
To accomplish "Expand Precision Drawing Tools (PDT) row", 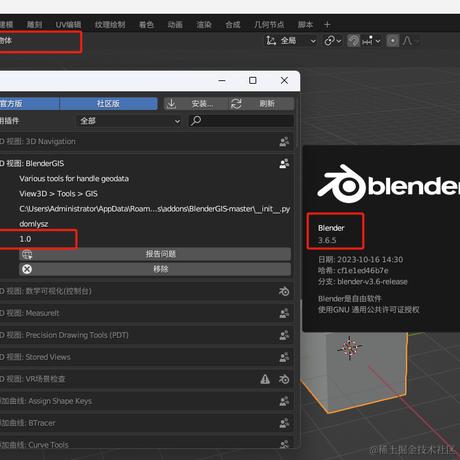I will pos(146,335).
